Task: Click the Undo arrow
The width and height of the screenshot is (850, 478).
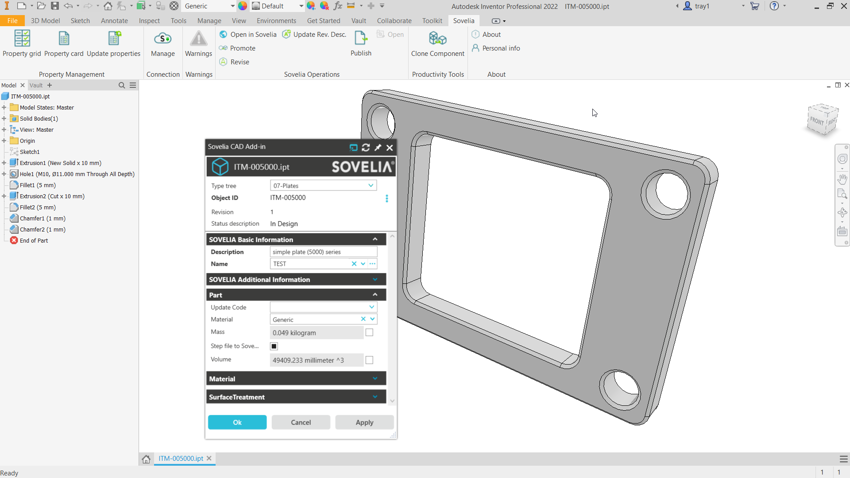Action: tap(68, 6)
